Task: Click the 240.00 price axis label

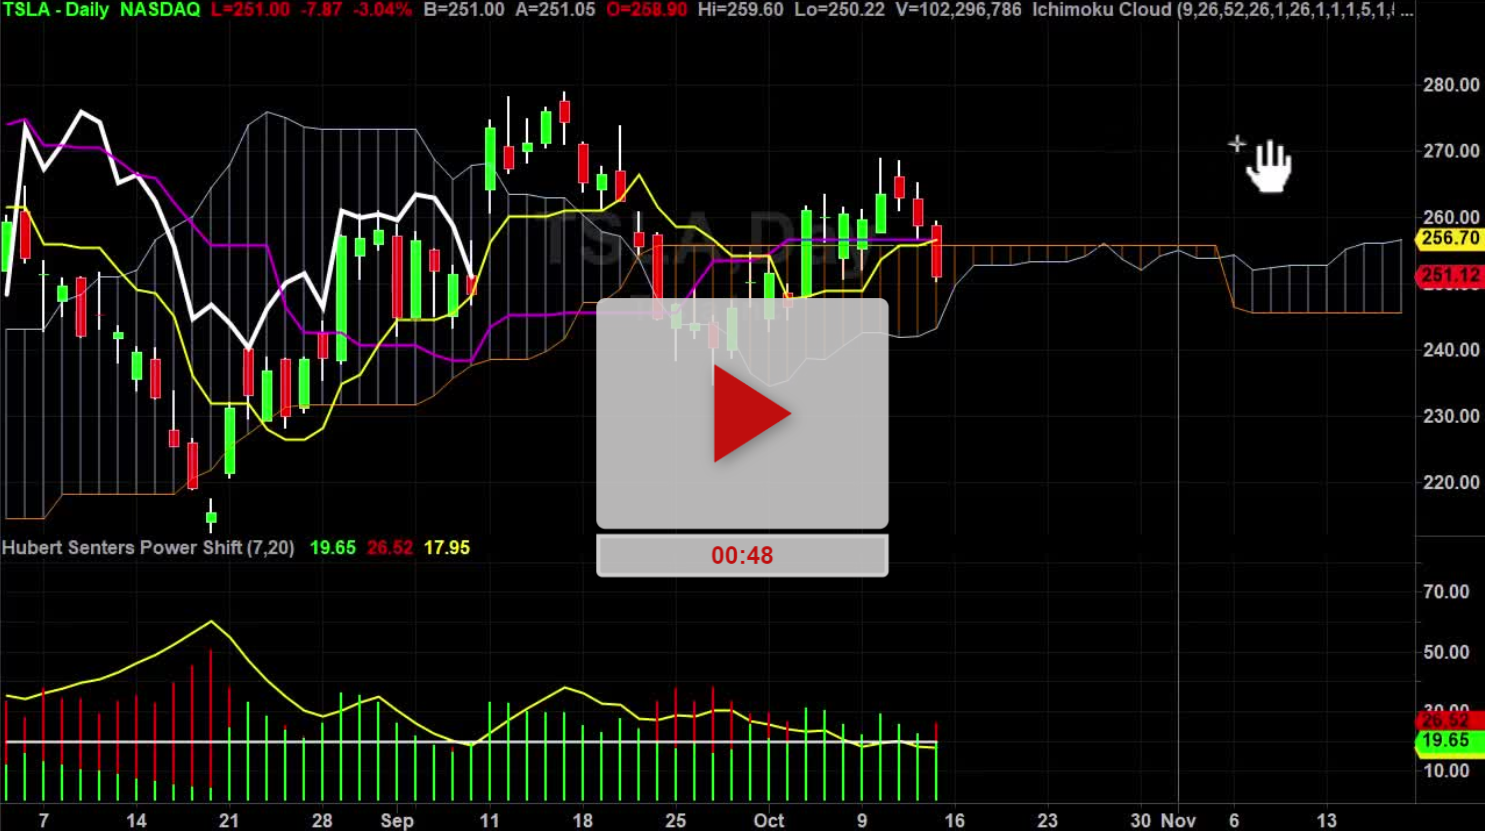Action: [1451, 350]
